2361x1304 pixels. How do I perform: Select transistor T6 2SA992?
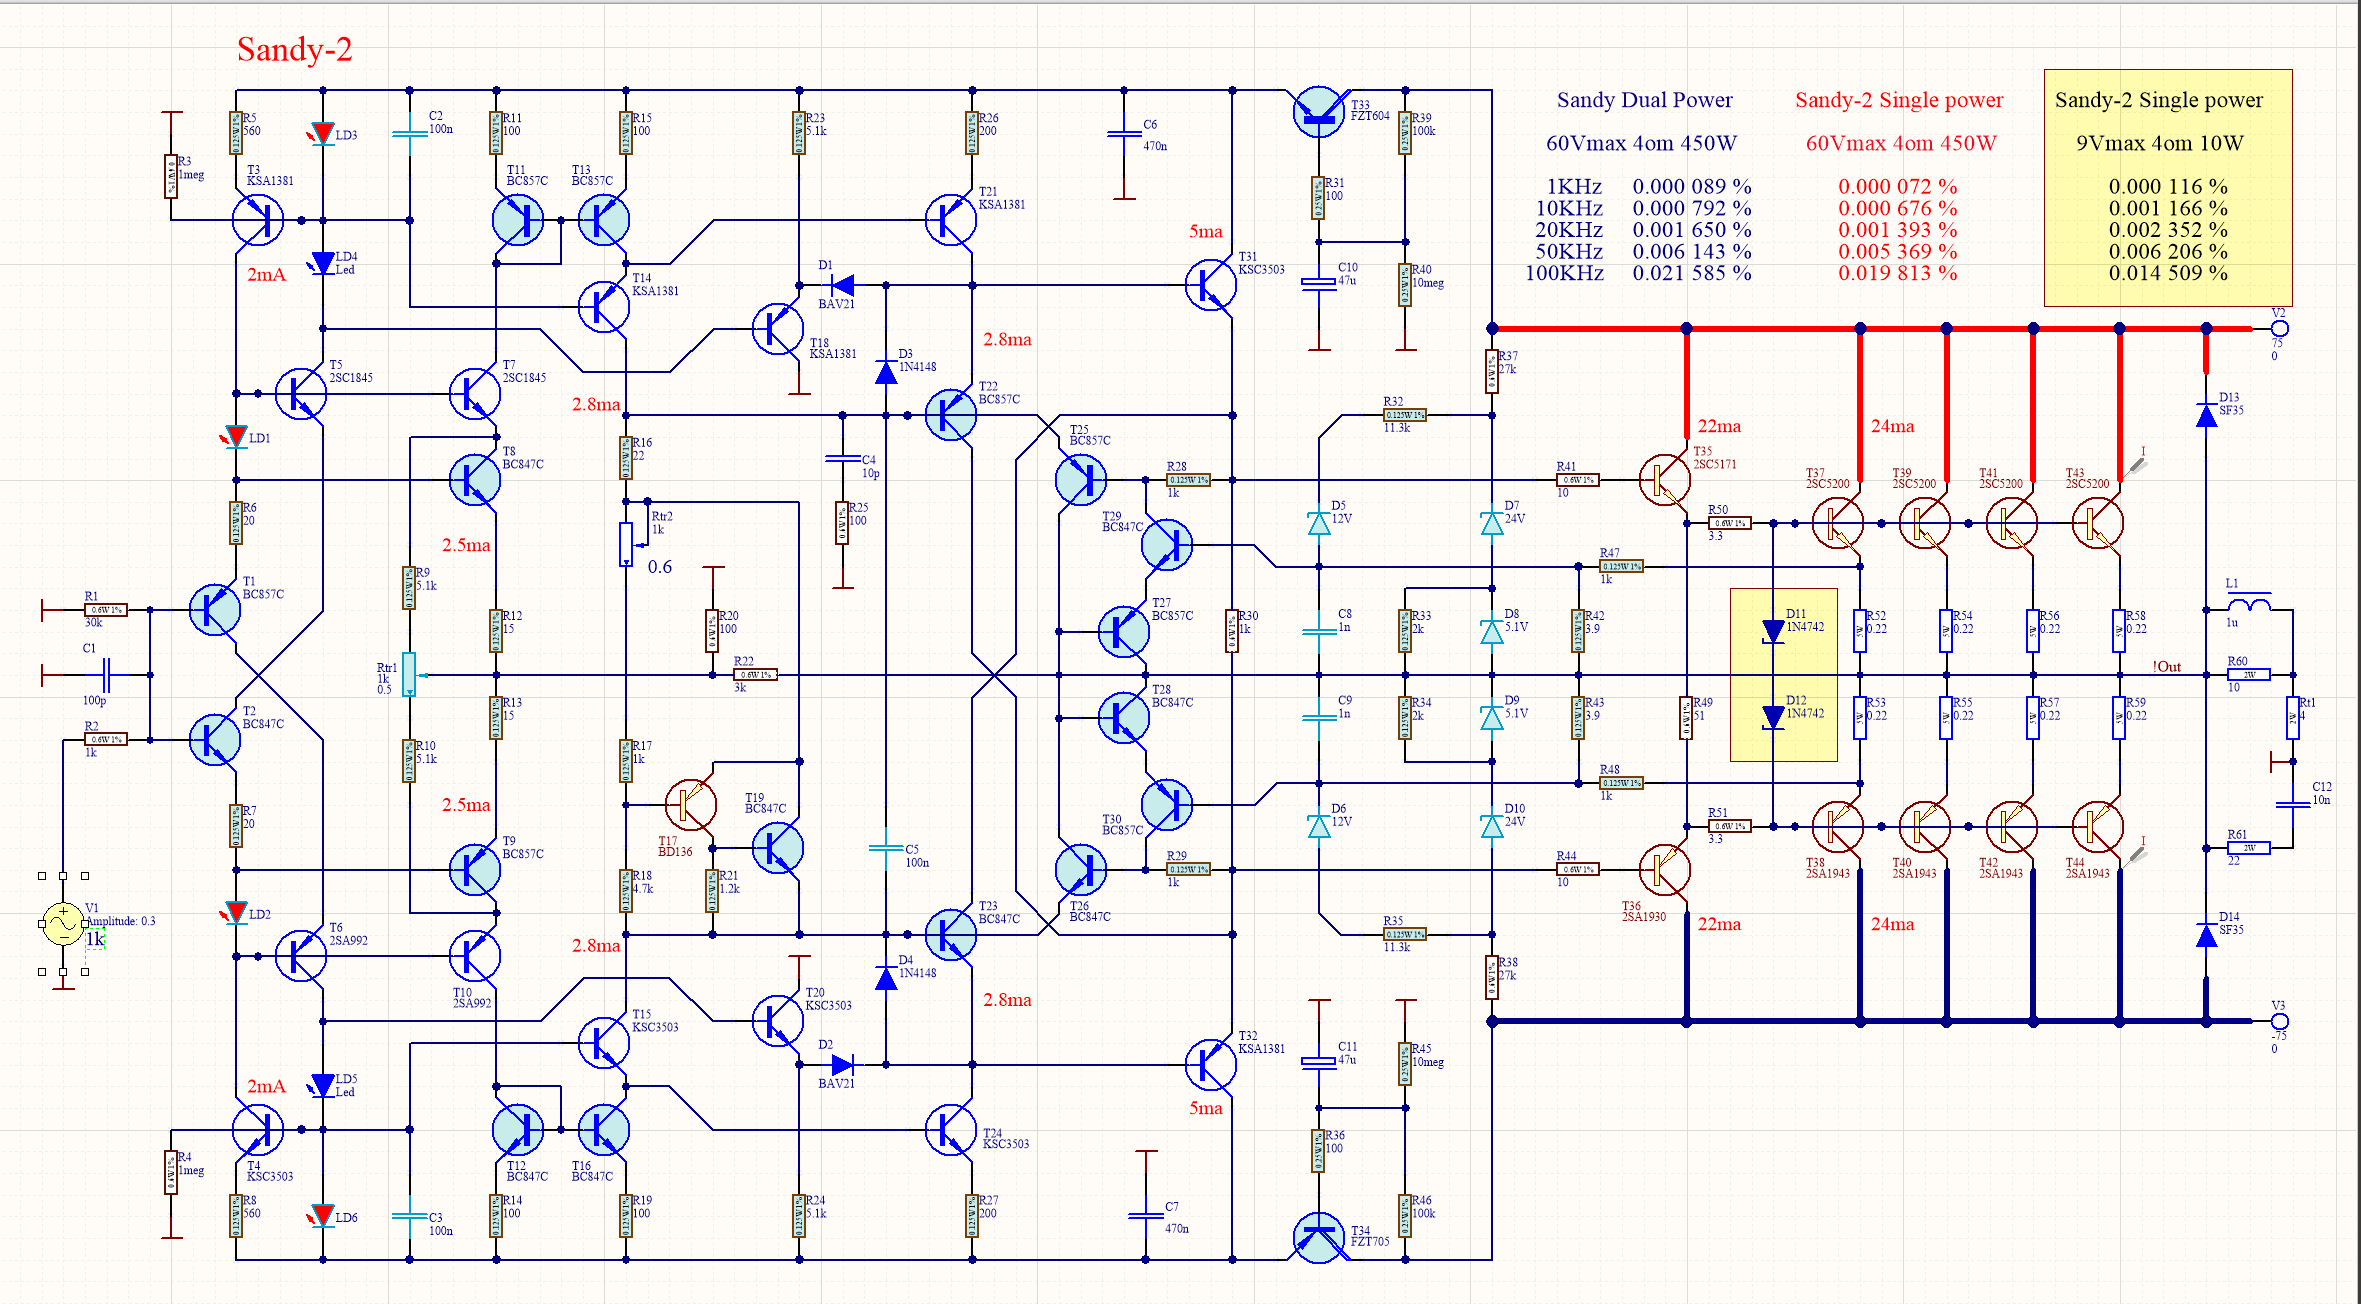coord(300,956)
